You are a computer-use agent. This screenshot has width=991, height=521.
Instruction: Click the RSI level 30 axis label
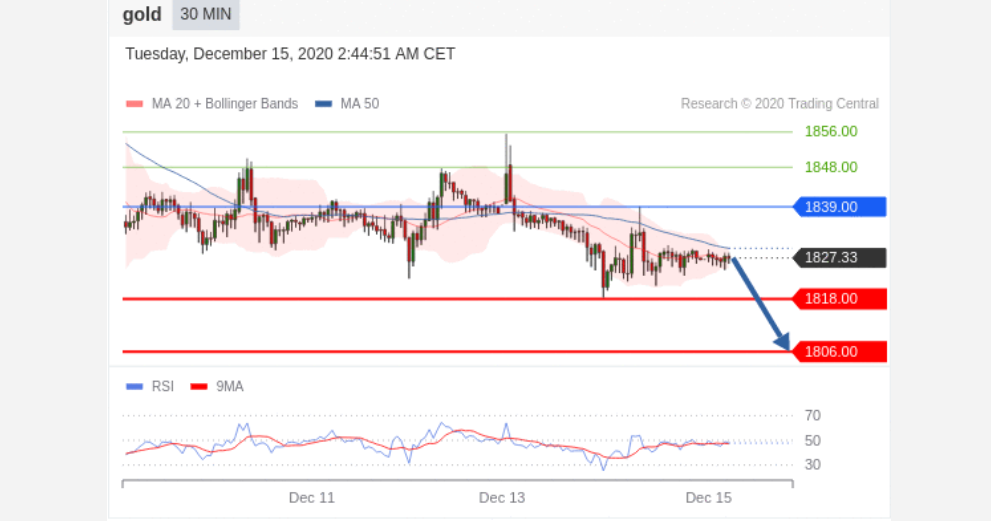pos(813,465)
